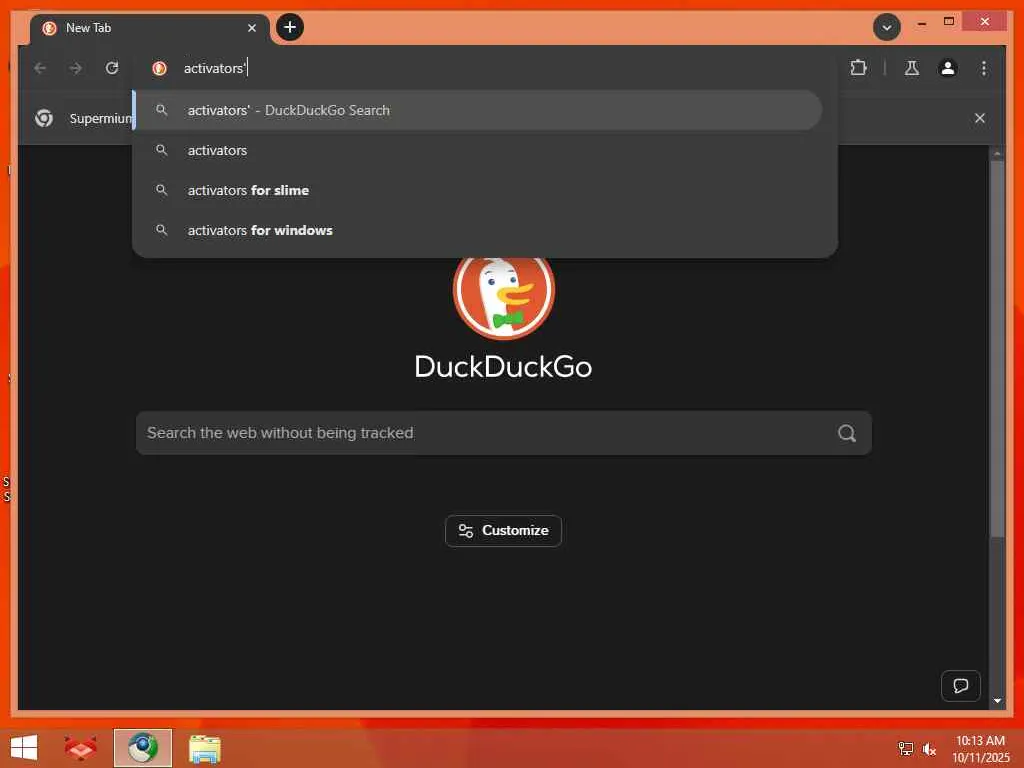
Task: Click the DuckDuckGo search box
Action: point(503,433)
